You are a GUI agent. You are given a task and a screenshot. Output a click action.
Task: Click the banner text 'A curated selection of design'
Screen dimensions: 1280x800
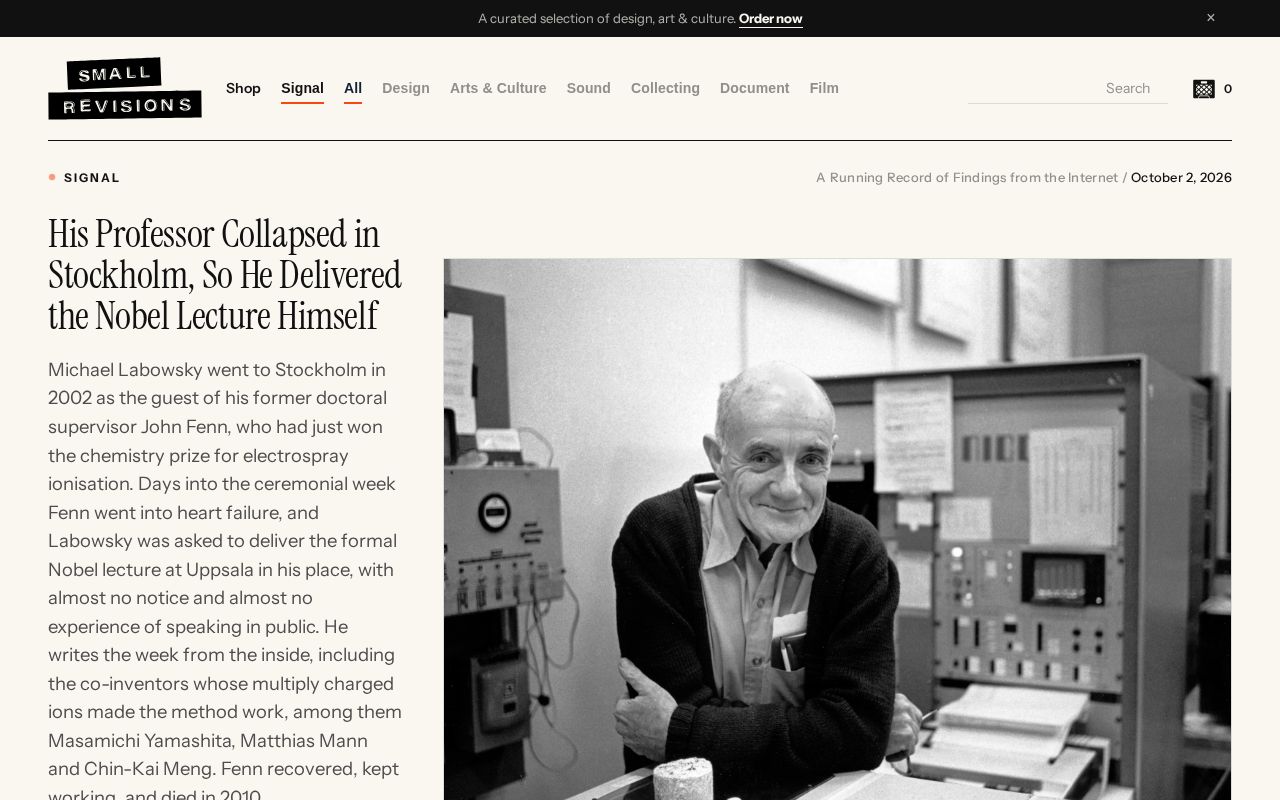[x=607, y=18]
